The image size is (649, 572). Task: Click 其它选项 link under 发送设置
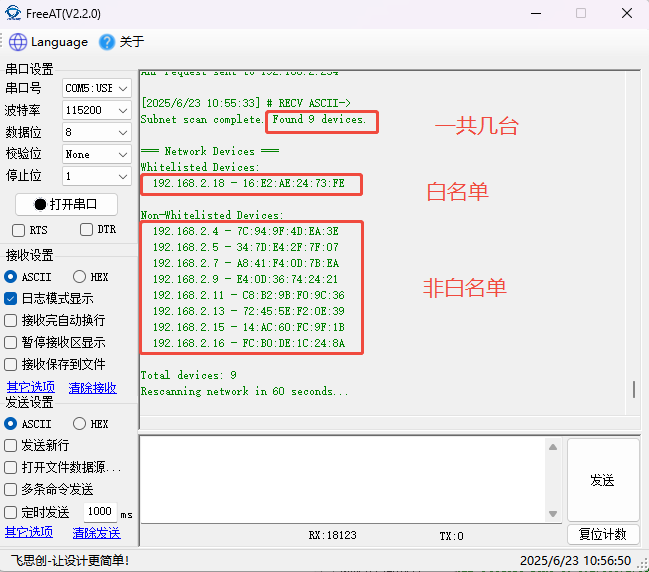click(29, 532)
